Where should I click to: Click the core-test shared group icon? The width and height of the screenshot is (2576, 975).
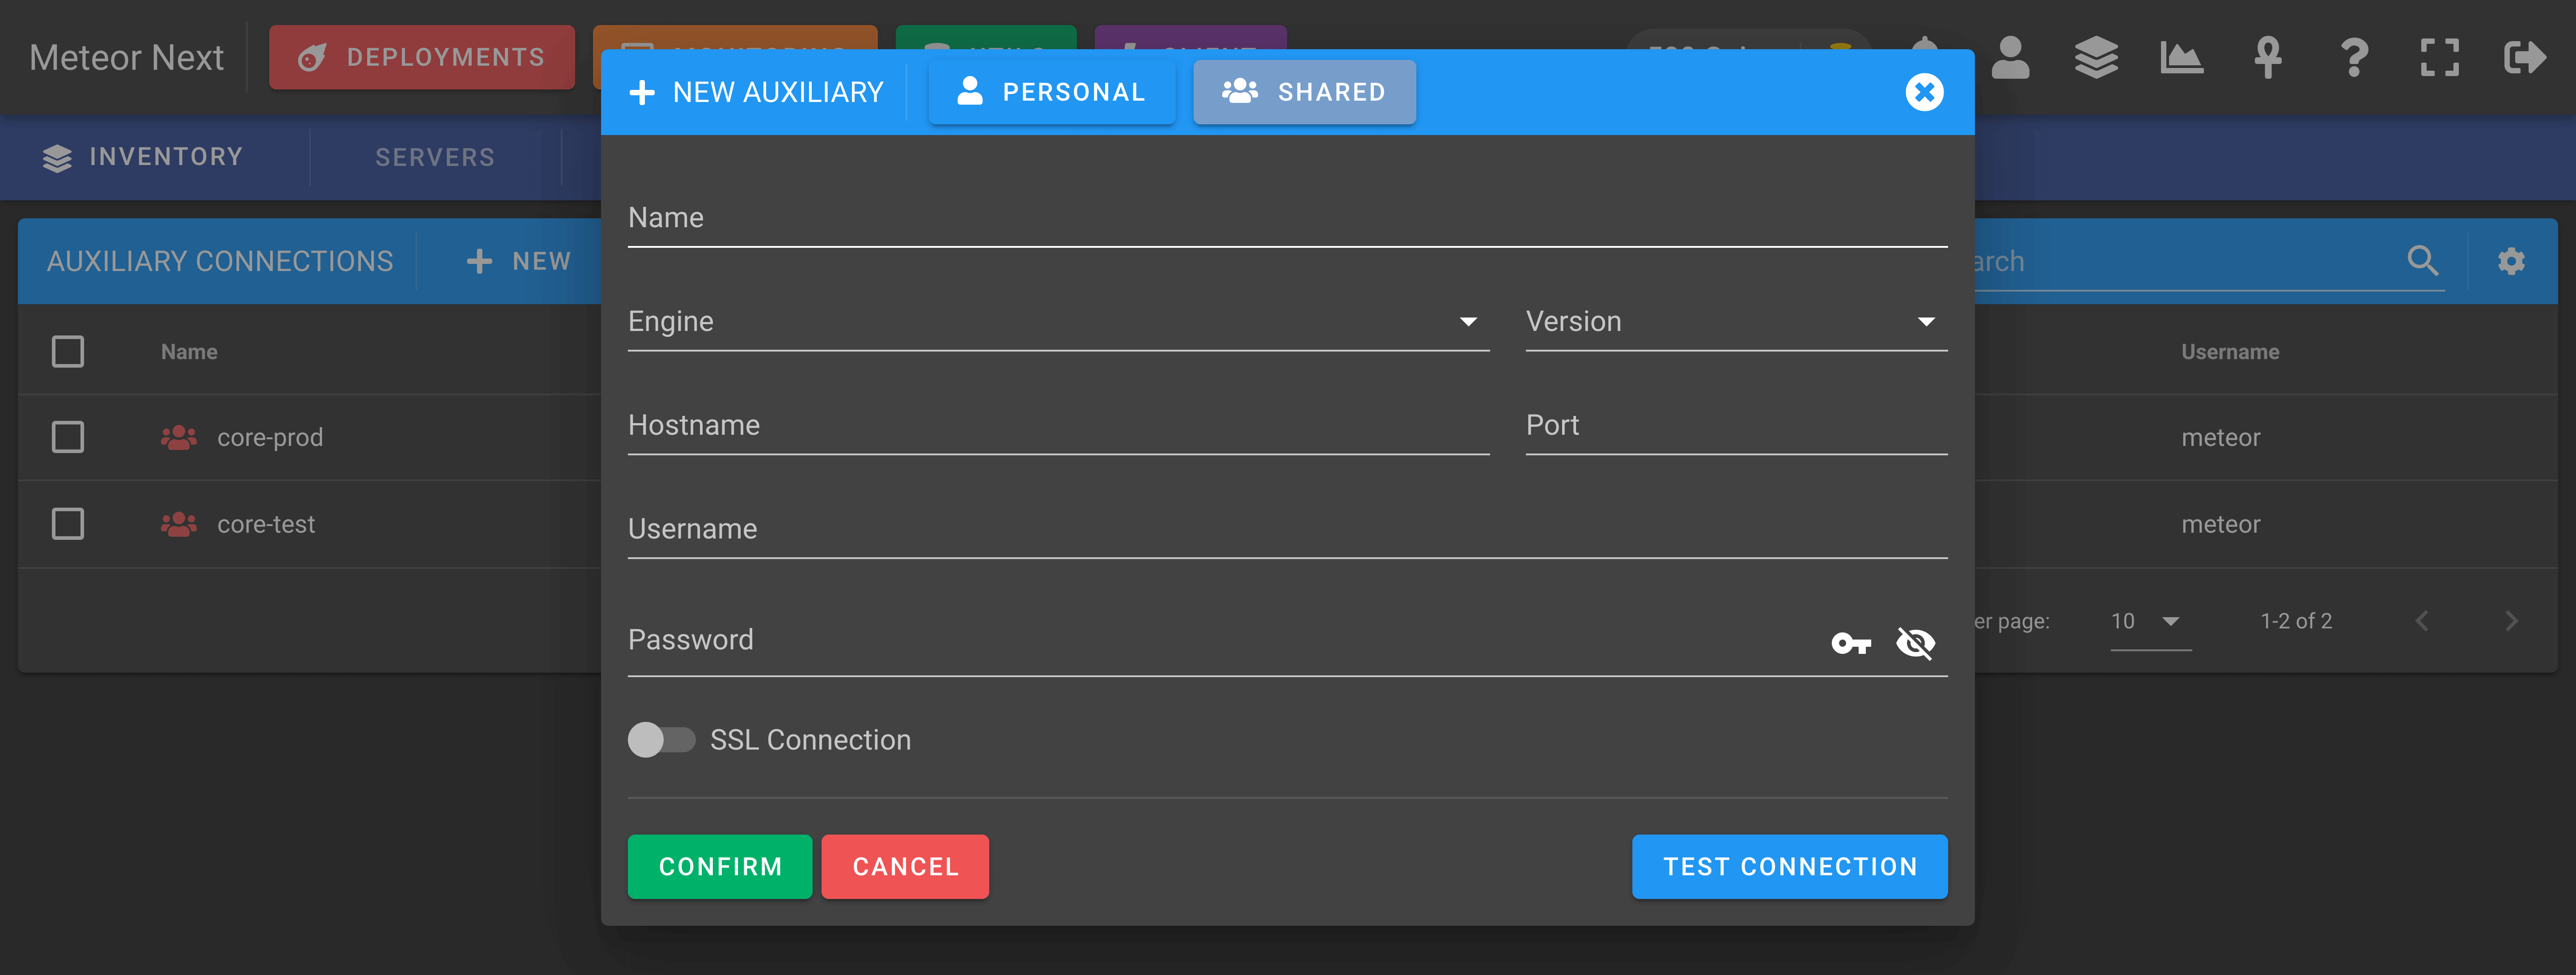click(179, 524)
